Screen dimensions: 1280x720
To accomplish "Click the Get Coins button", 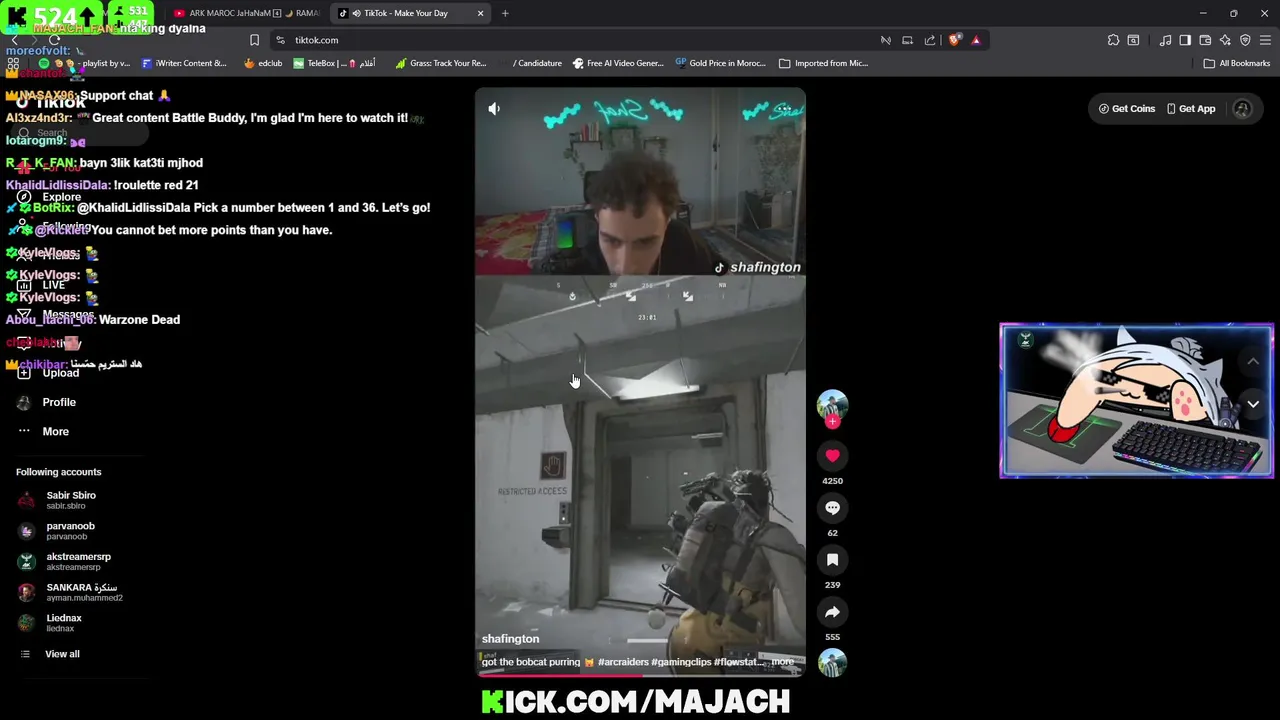I will click(1126, 109).
